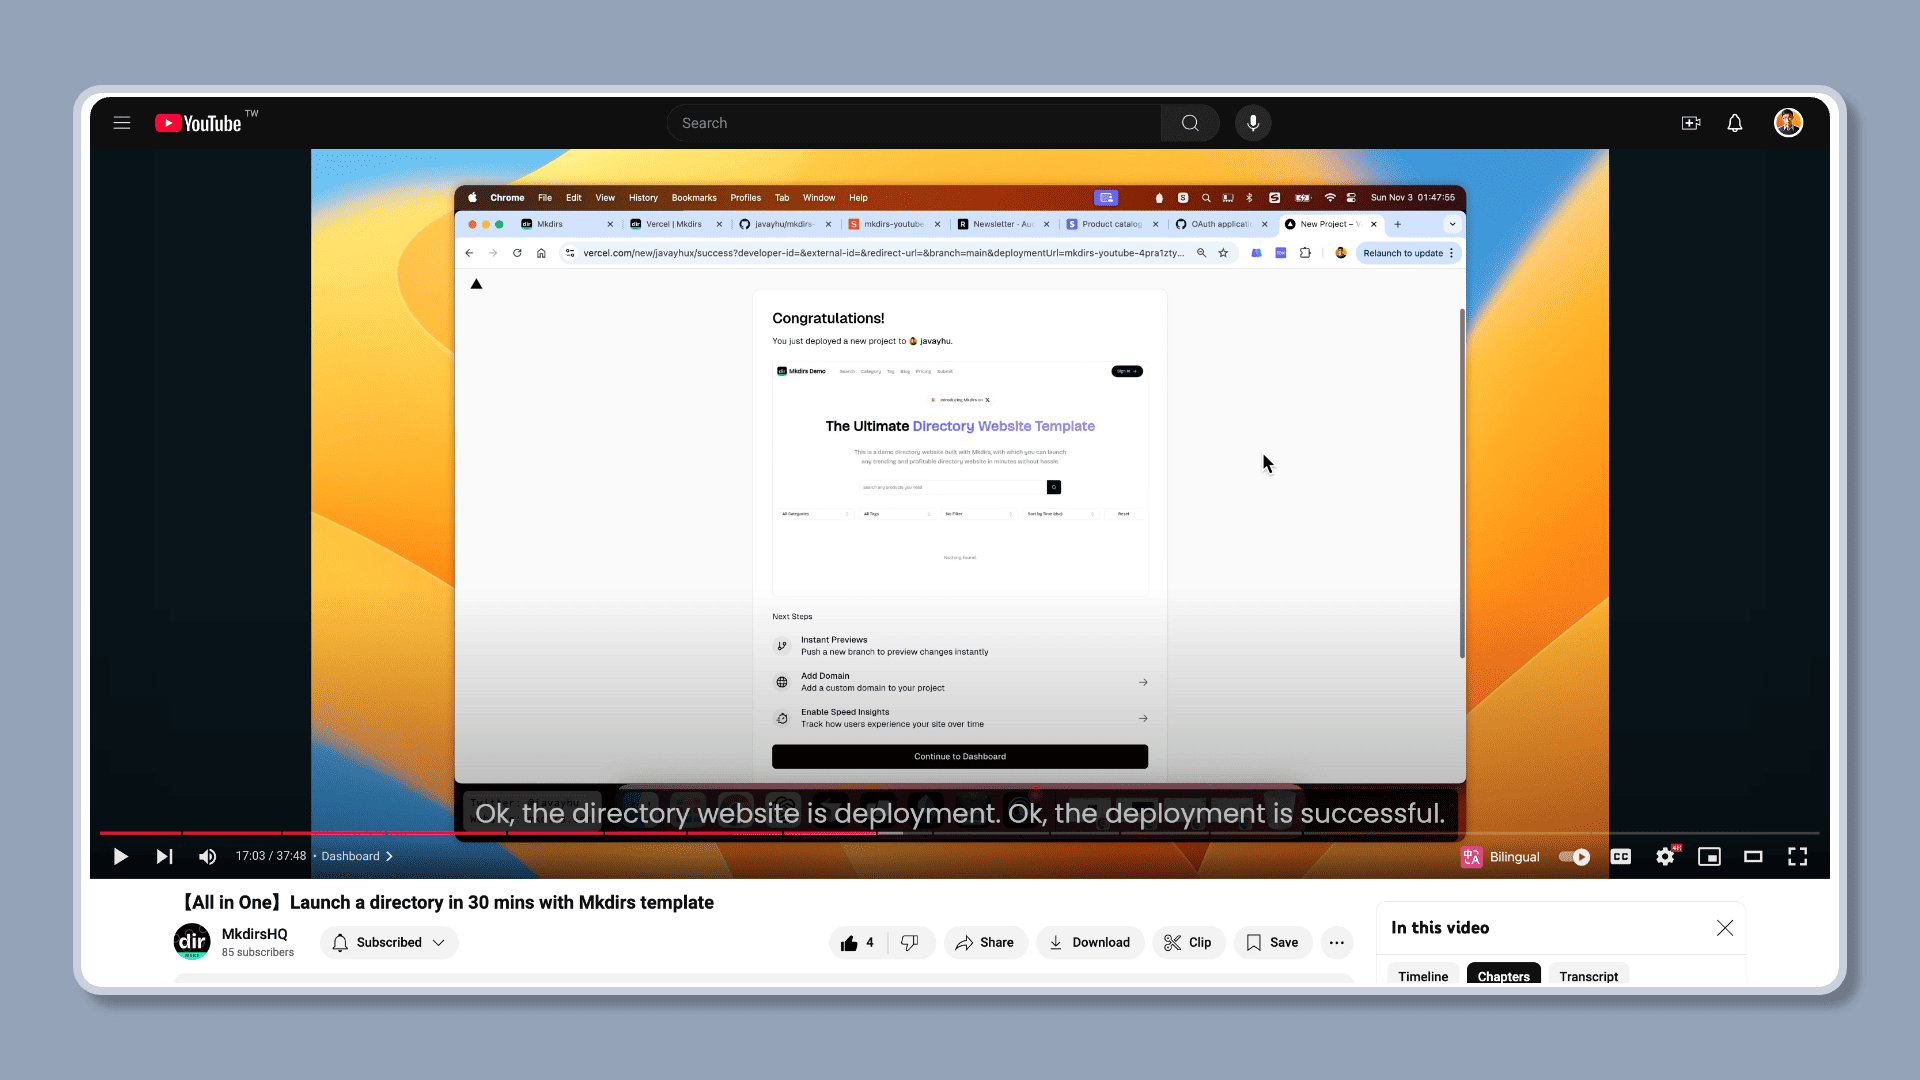Click Continue to Dashboard button
The height and width of the screenshot is (1080, 1920).
(x=959, y=757)
